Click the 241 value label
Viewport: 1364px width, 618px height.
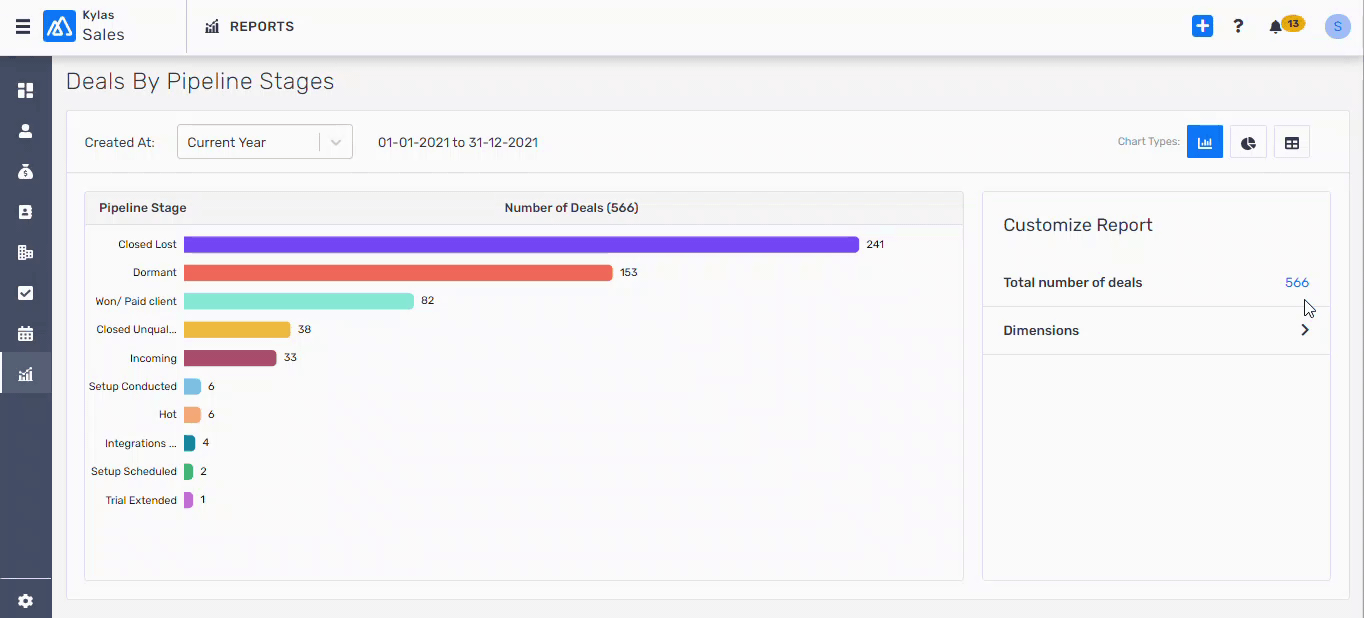875,244
